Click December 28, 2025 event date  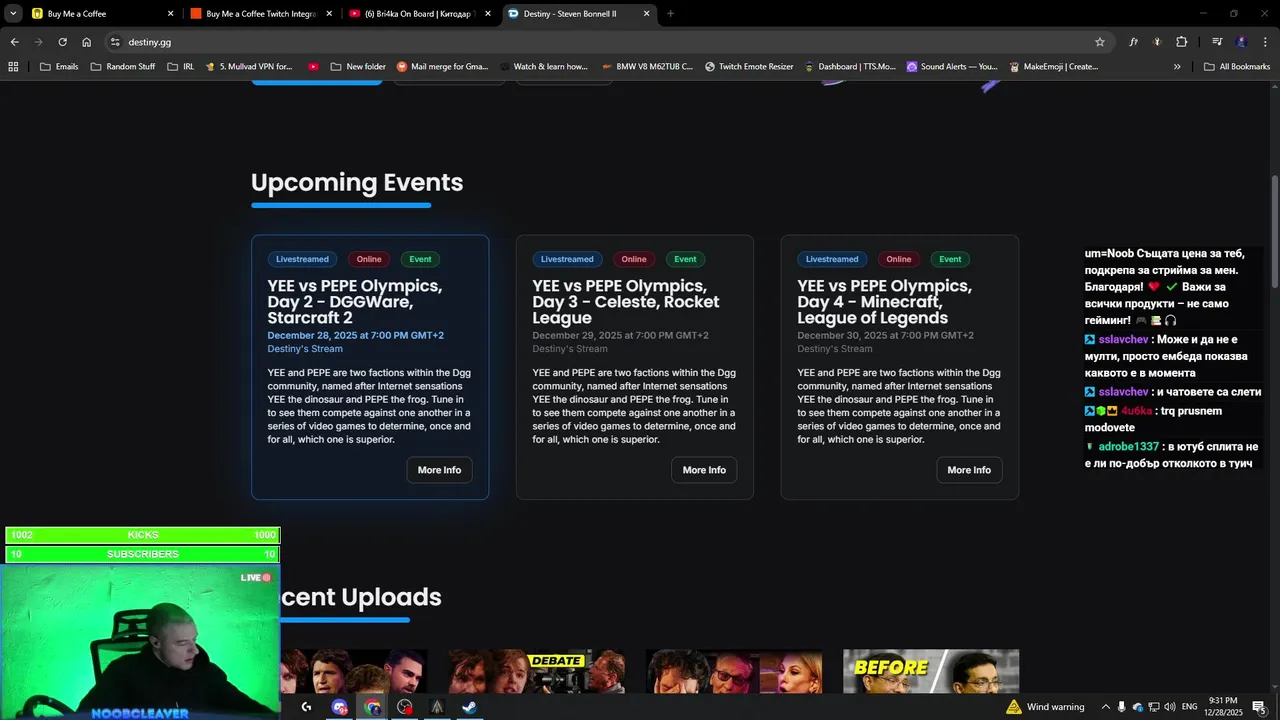(355, 336)
